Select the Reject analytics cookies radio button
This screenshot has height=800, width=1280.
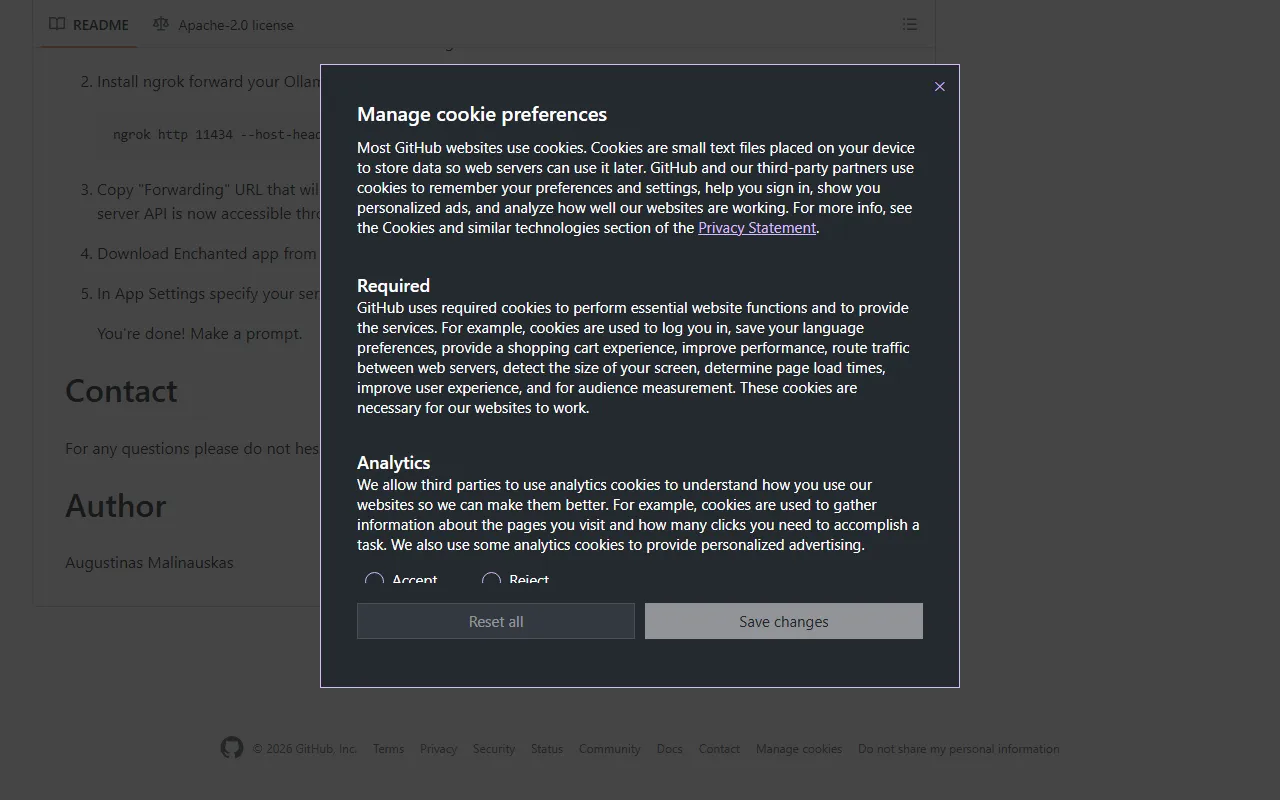[491, 580]
